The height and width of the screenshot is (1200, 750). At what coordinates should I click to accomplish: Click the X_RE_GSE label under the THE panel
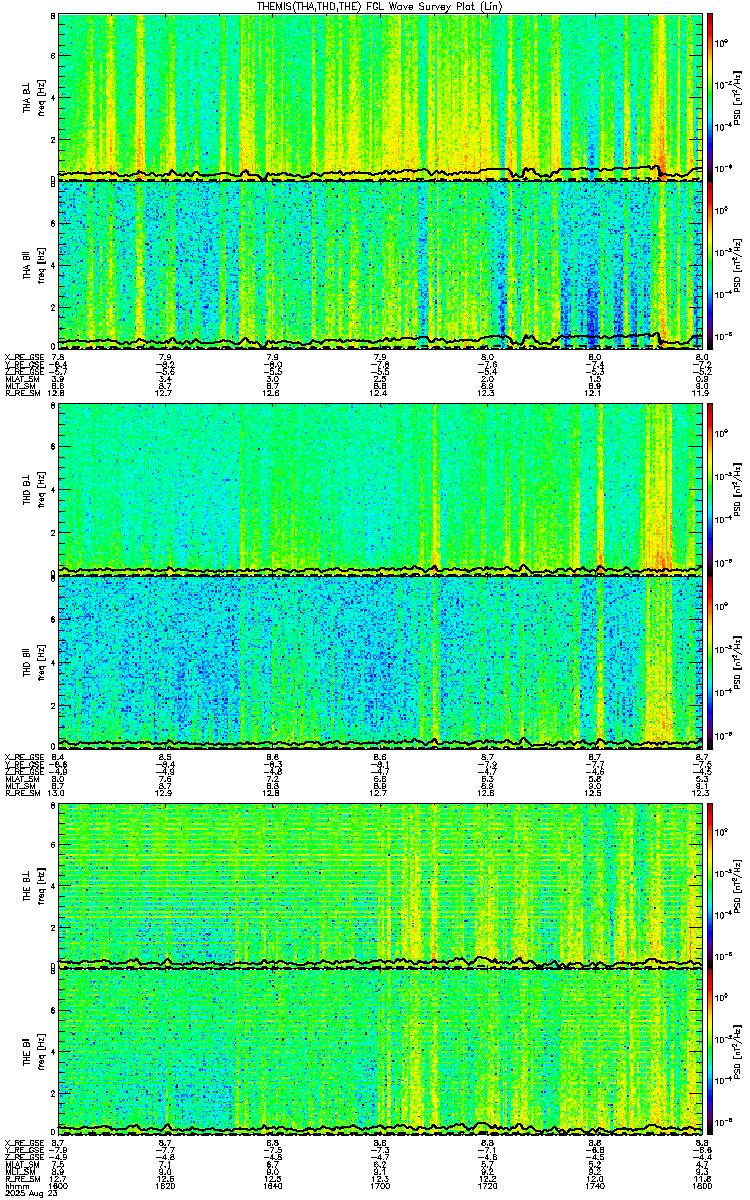click(22, 1141)
